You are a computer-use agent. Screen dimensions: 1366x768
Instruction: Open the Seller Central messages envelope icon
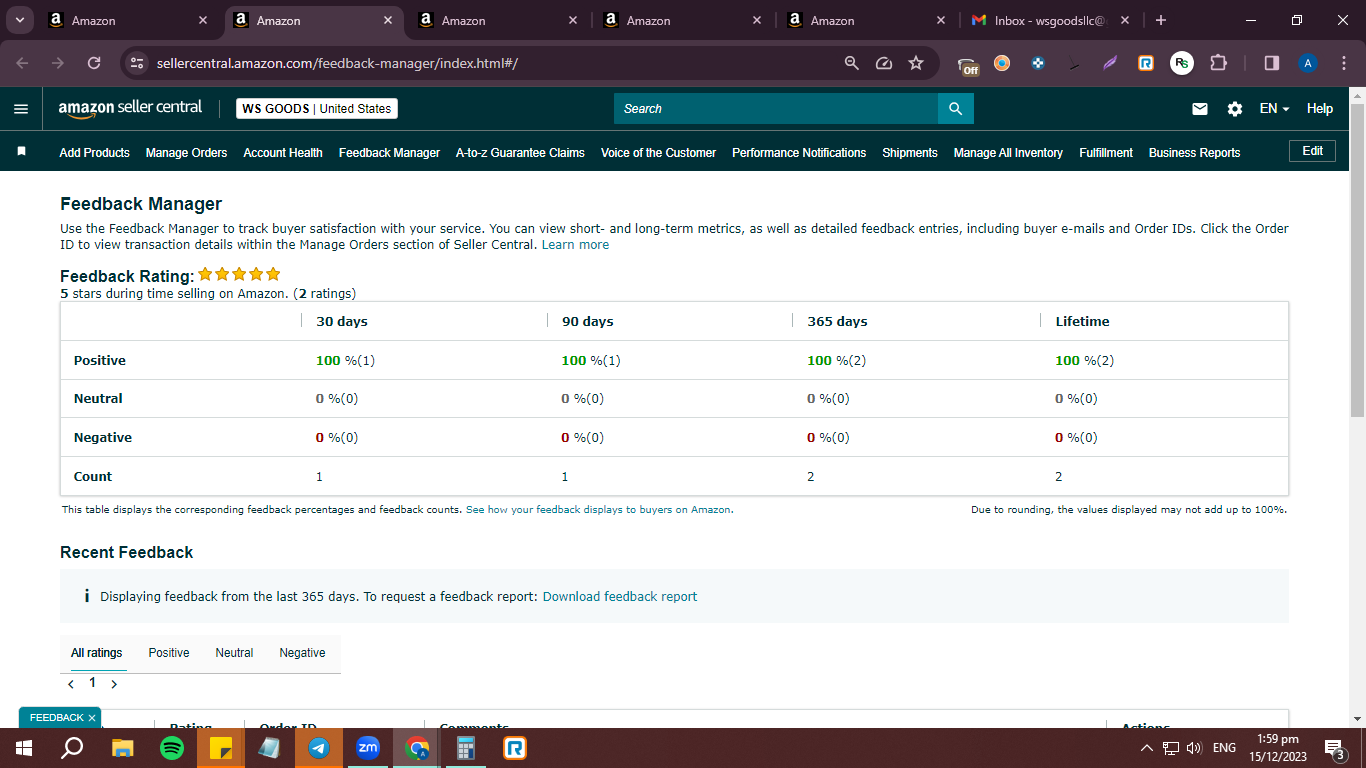click(x=1200, y=109)
